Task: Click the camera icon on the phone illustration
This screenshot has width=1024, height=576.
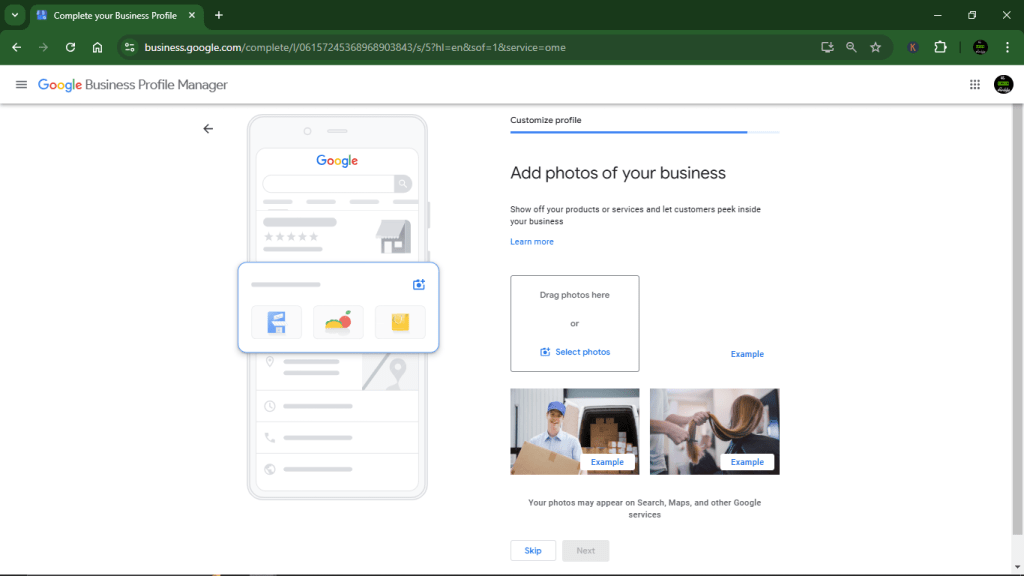Action: tap(418, 284)
